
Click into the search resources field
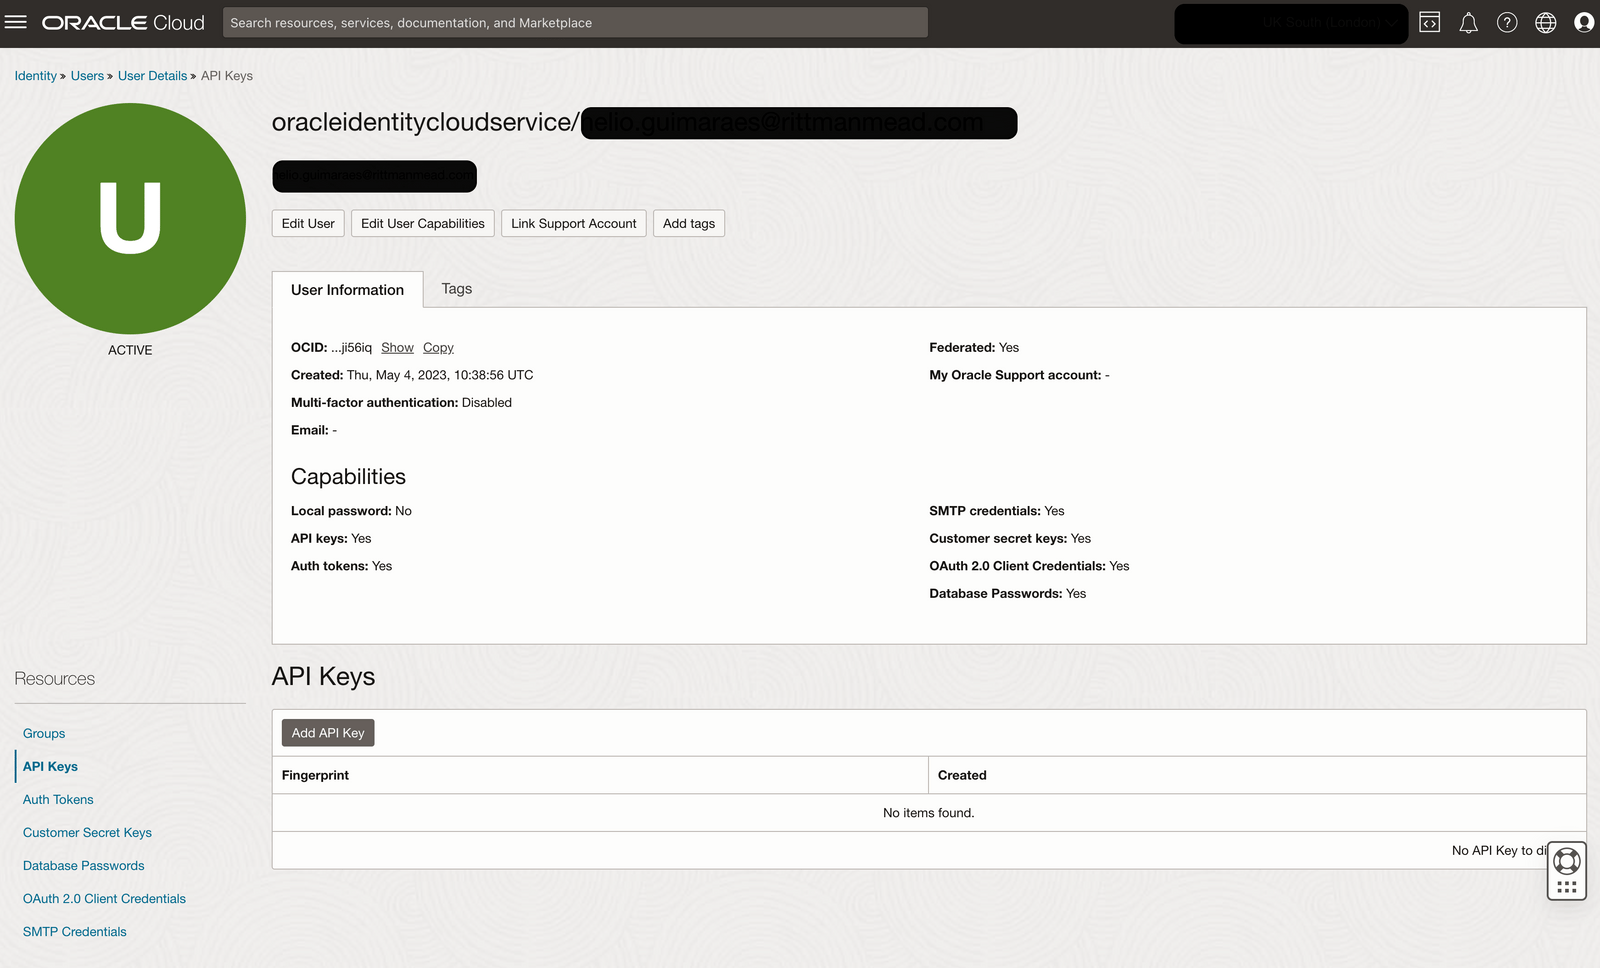(575, 22)
